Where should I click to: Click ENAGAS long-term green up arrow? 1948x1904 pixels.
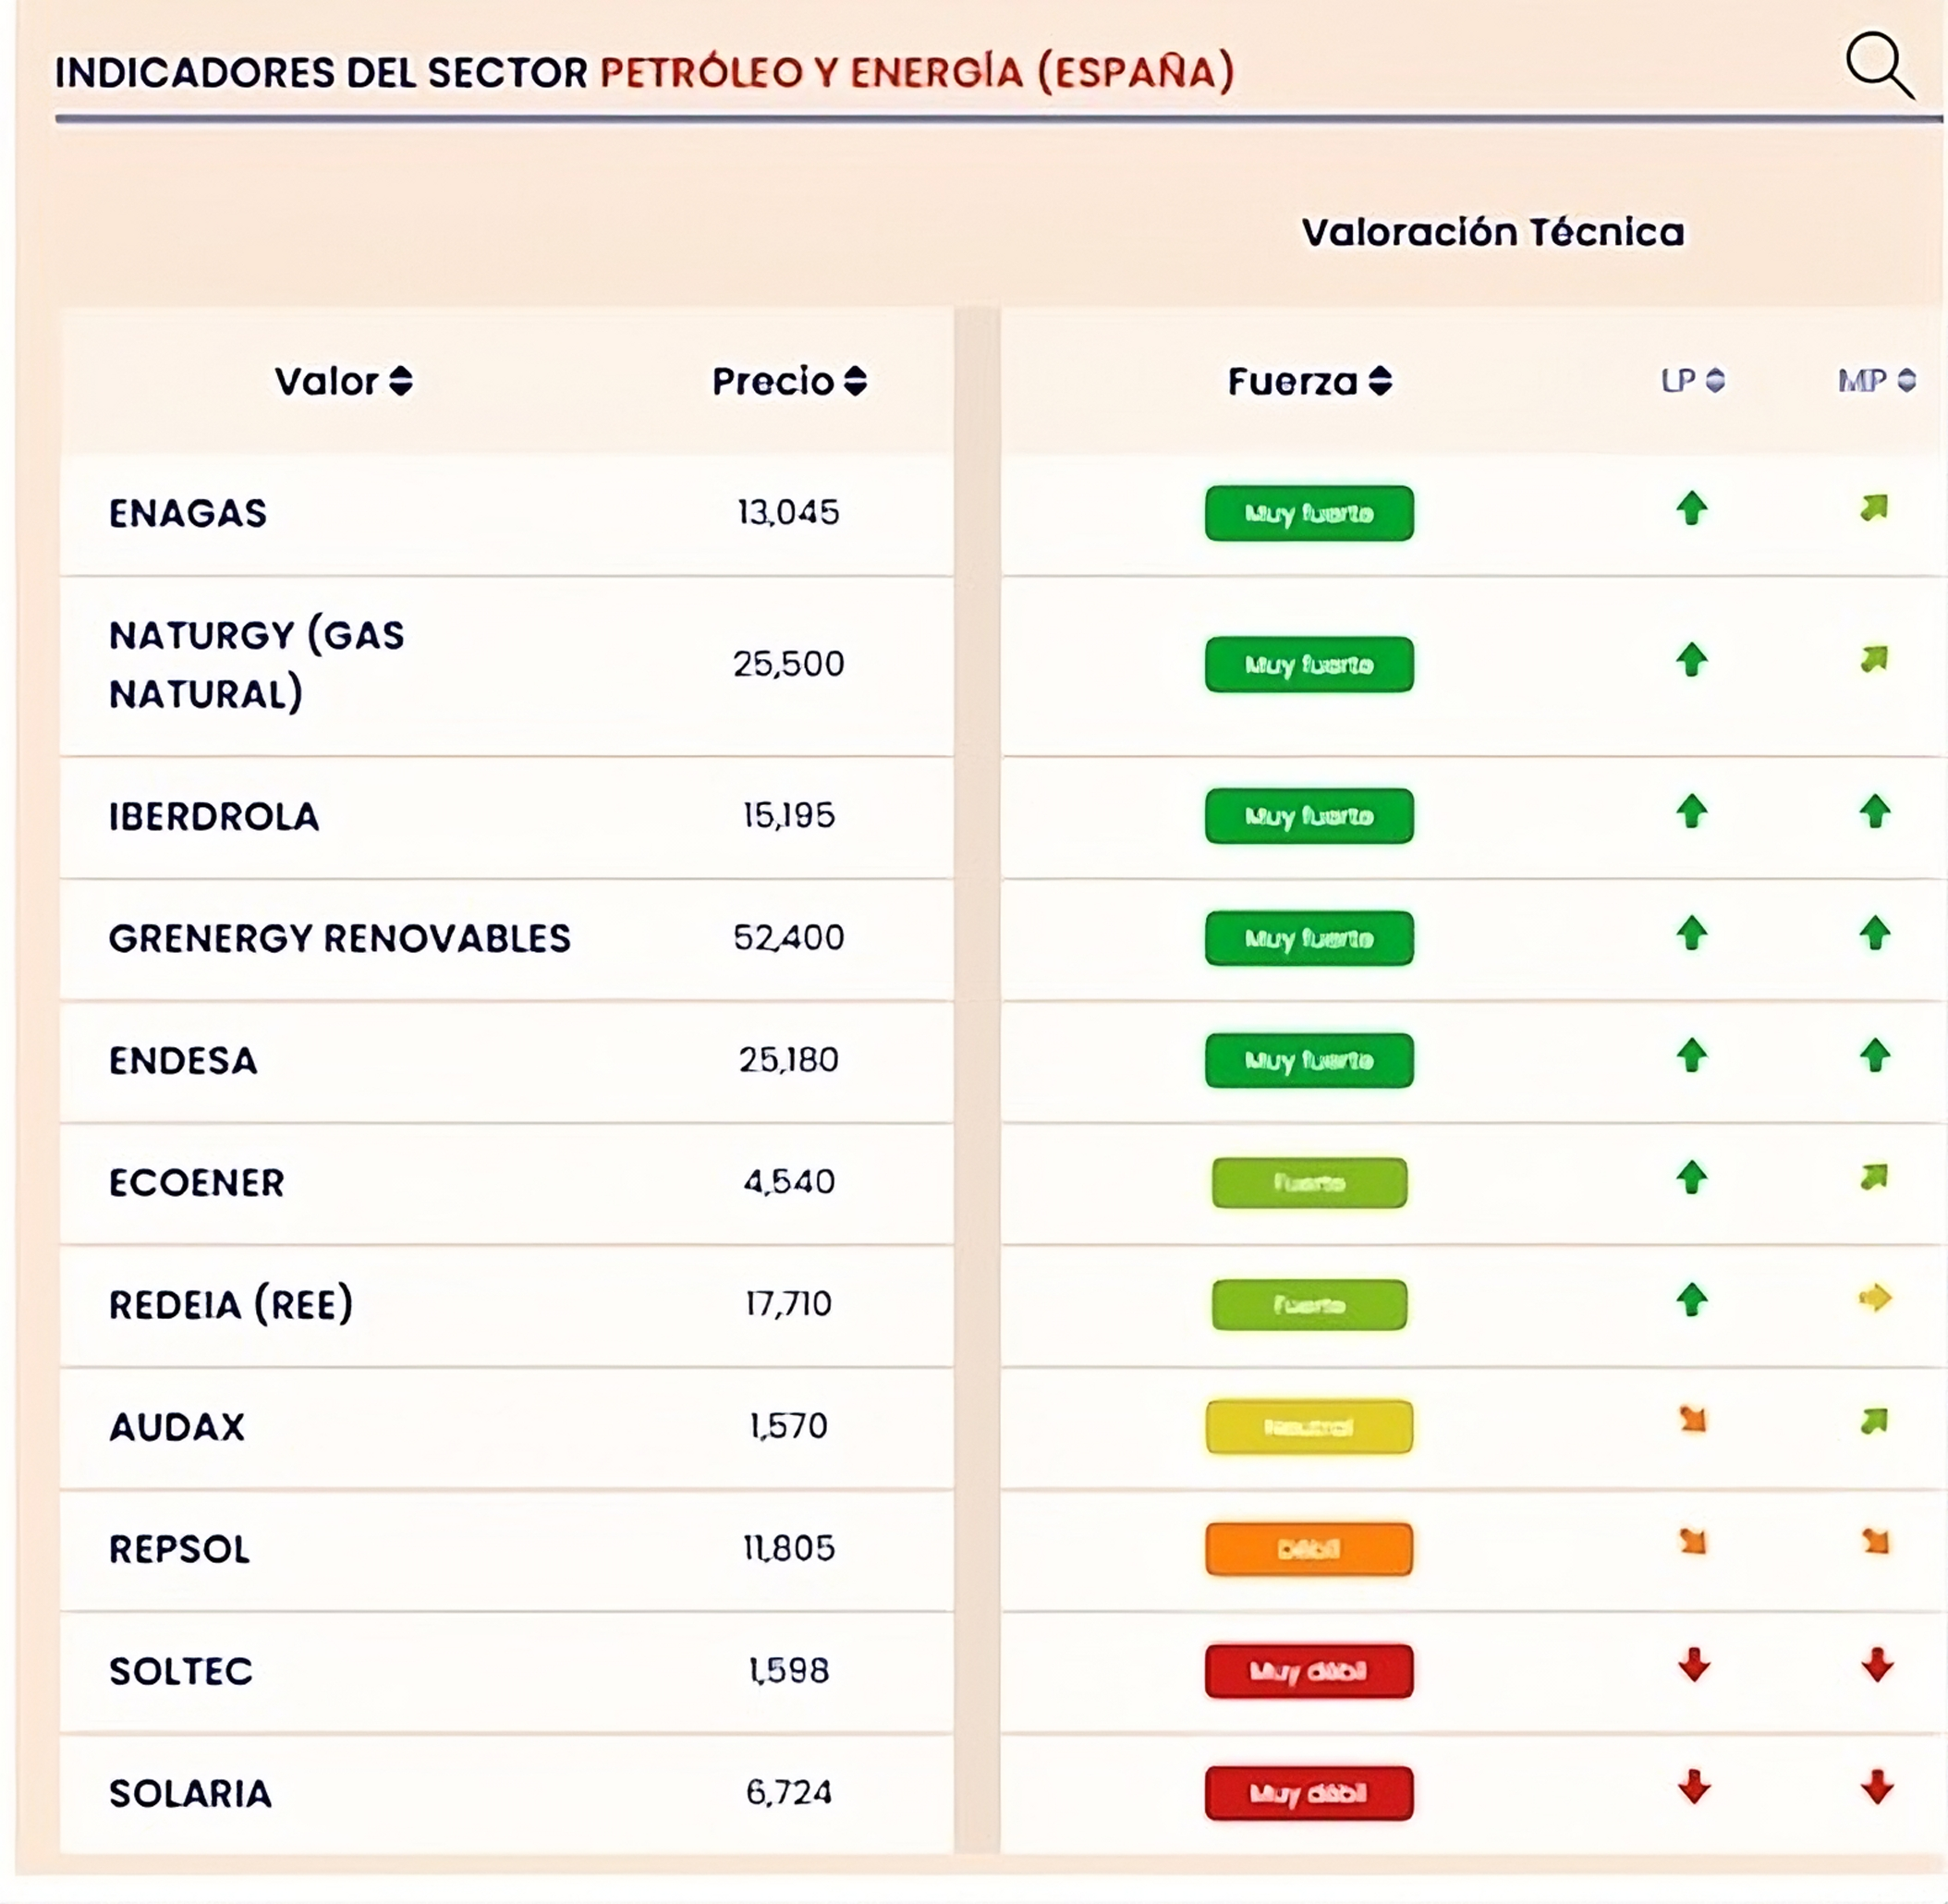pos(1691,509)
